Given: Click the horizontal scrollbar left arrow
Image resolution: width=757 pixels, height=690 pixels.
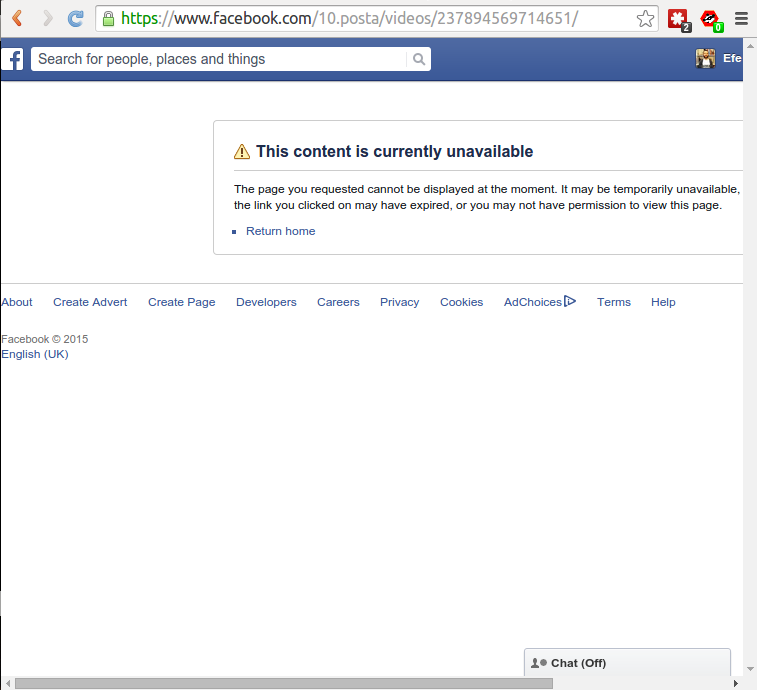Looking at the screenshot, I should (x=8, y=683).
